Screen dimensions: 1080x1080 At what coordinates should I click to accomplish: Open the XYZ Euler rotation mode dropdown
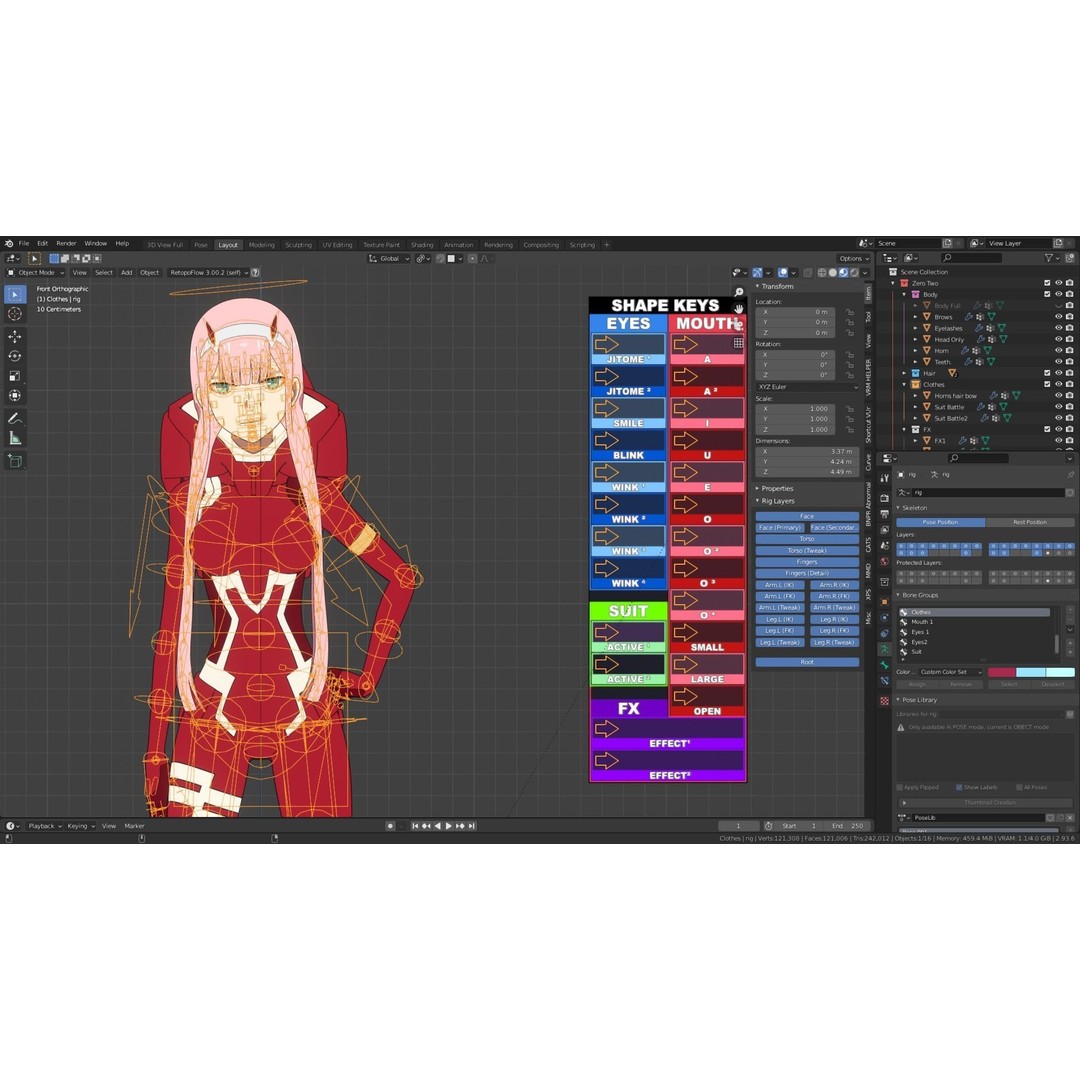807,387
